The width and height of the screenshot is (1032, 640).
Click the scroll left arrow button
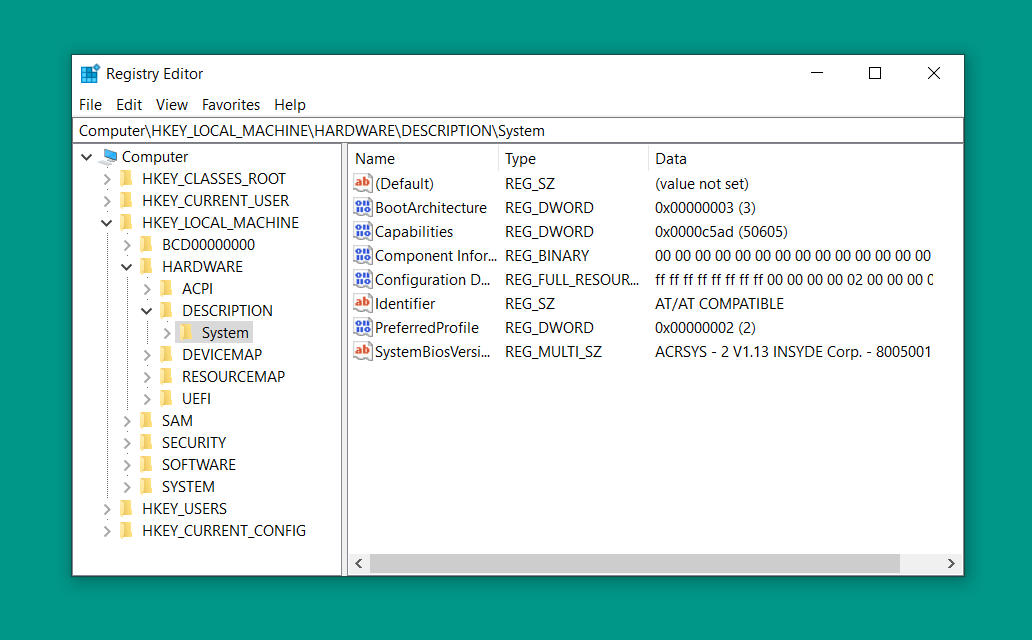pos(359,564)
